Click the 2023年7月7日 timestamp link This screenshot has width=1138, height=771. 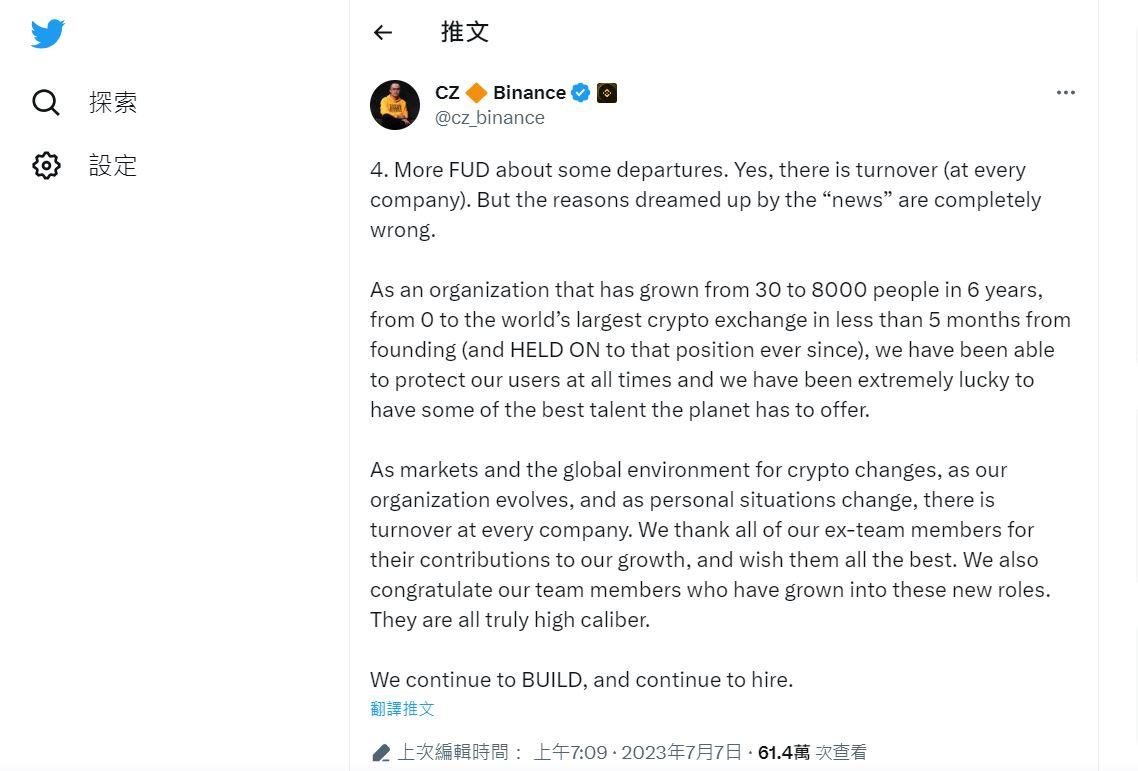pyautogui.click(x=681, y=752)
